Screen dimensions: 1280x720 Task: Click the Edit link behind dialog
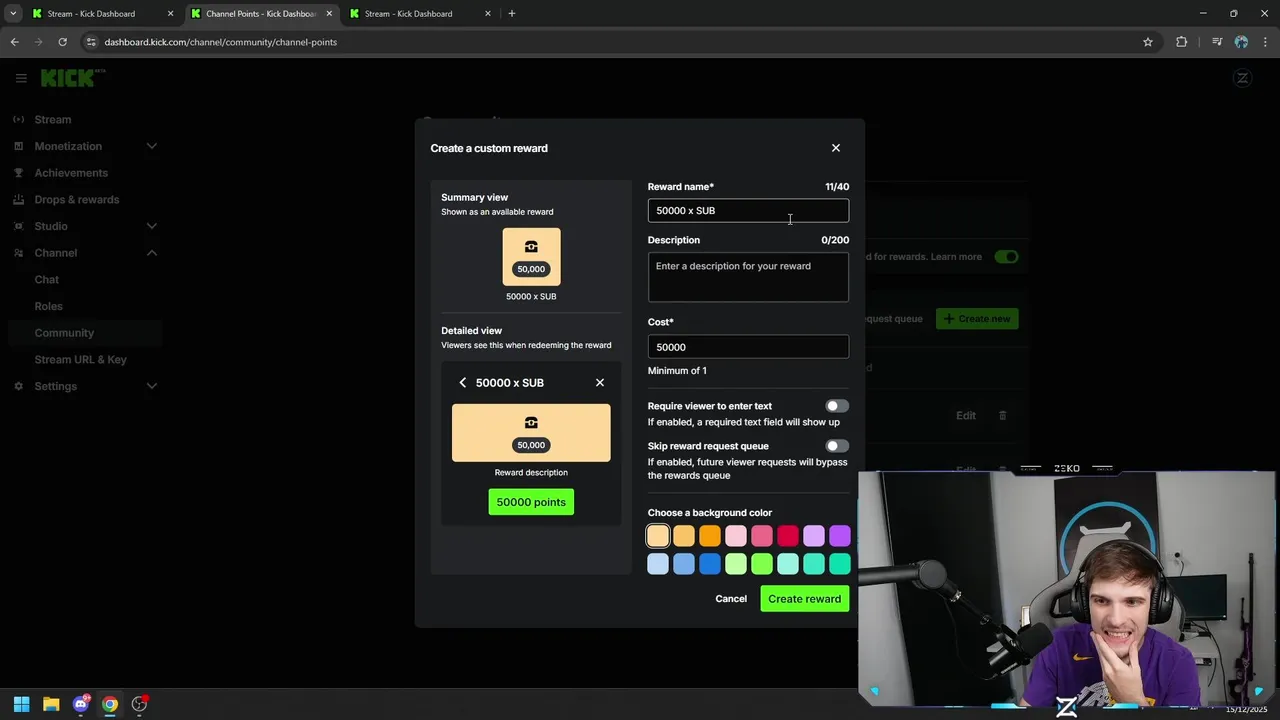coord(965,416)
